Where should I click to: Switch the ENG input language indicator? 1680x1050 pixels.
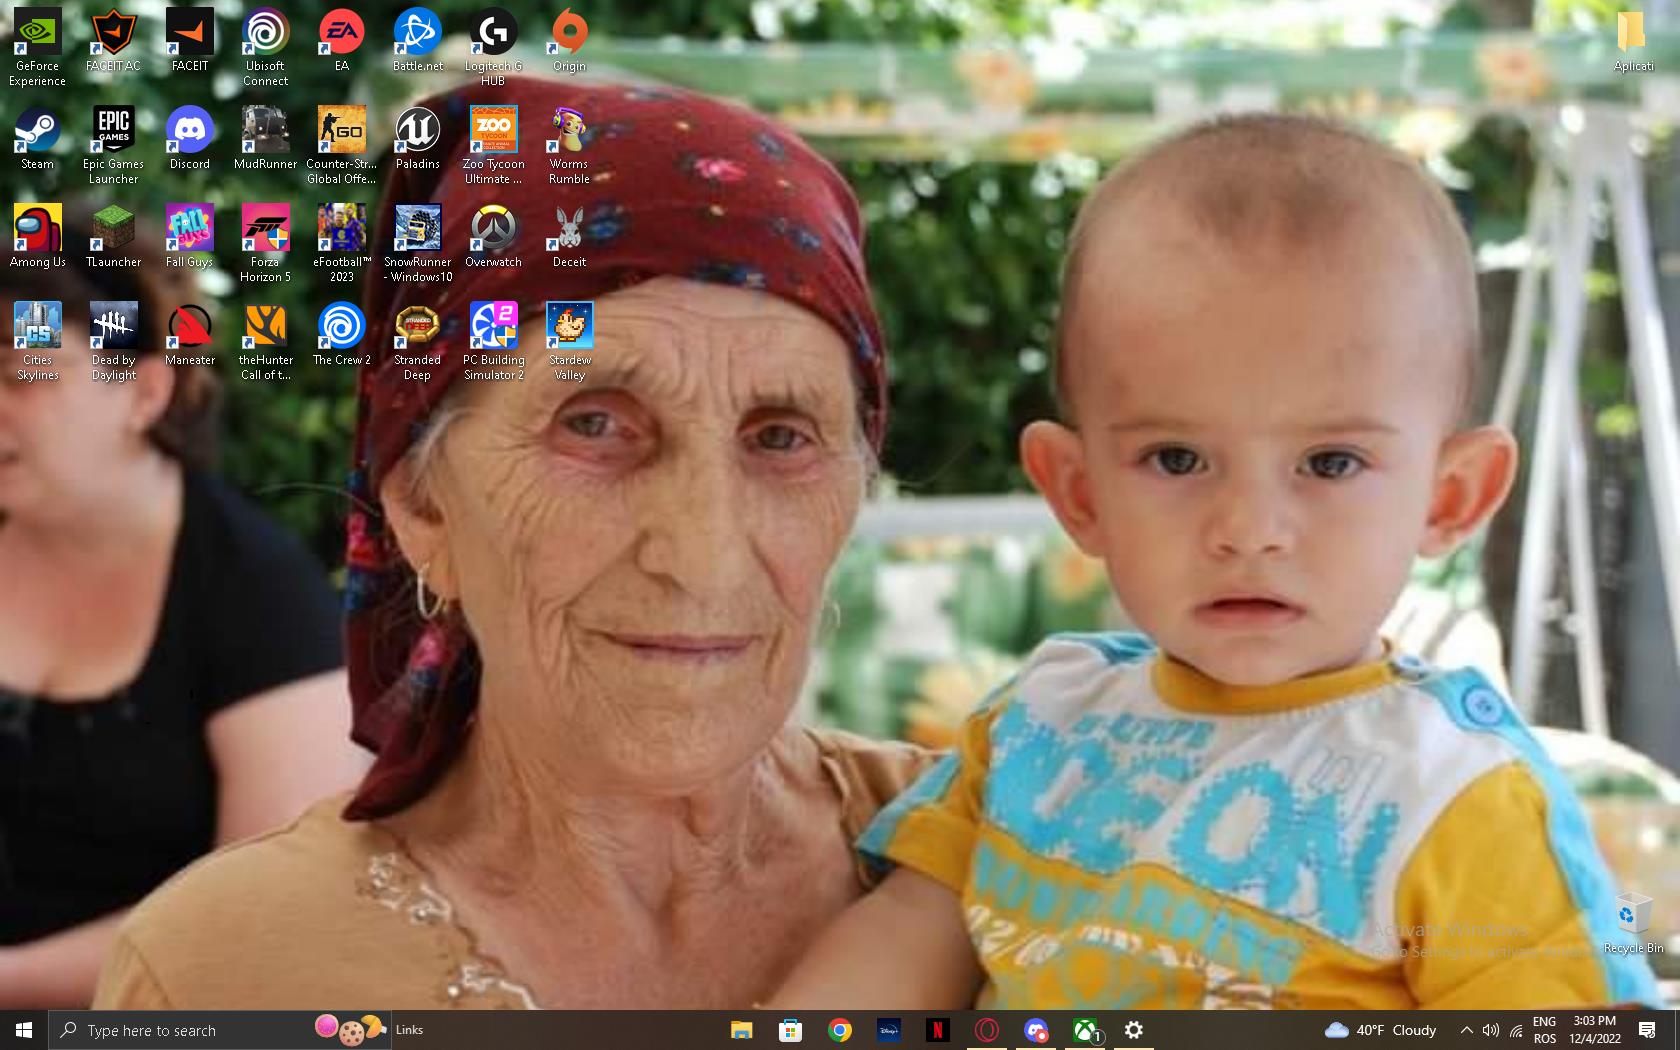1544,1030
